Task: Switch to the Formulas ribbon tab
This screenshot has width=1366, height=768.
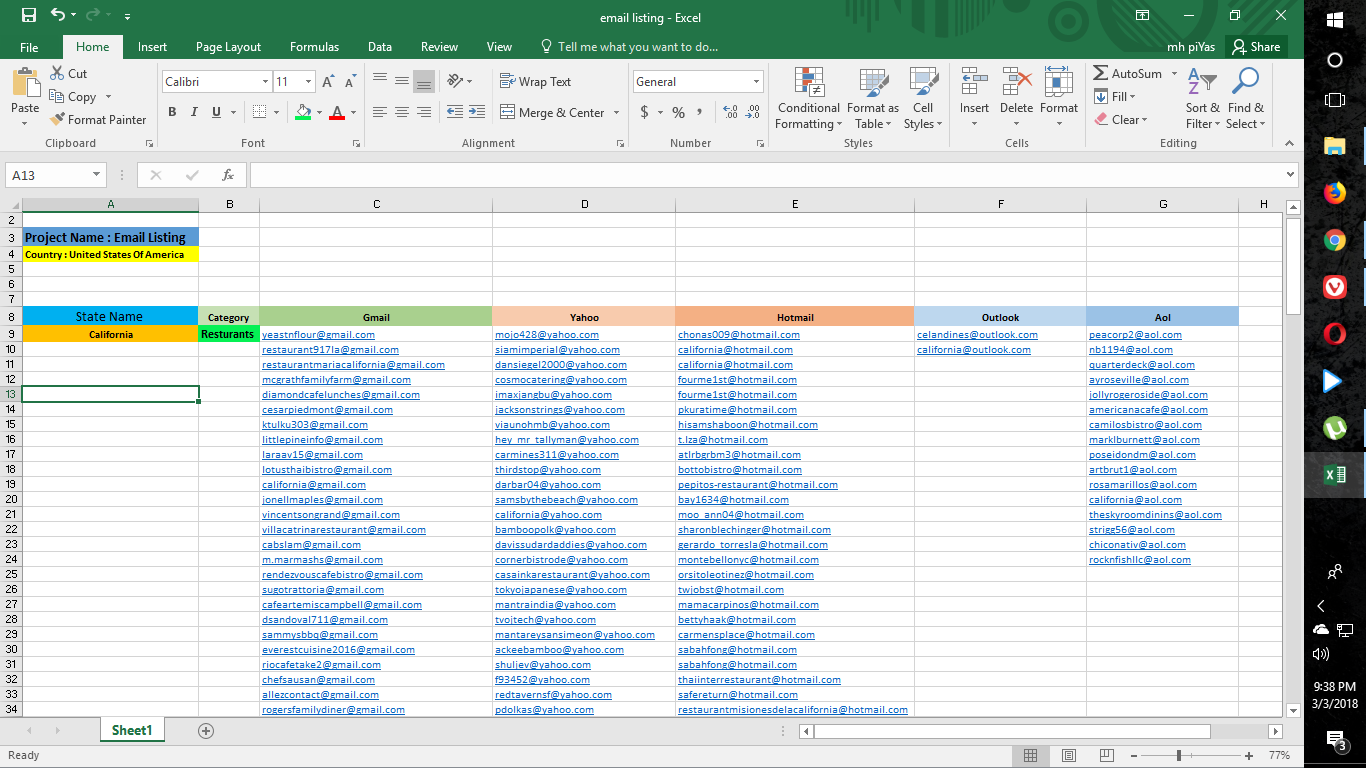Action: click(x=314, y=46)
